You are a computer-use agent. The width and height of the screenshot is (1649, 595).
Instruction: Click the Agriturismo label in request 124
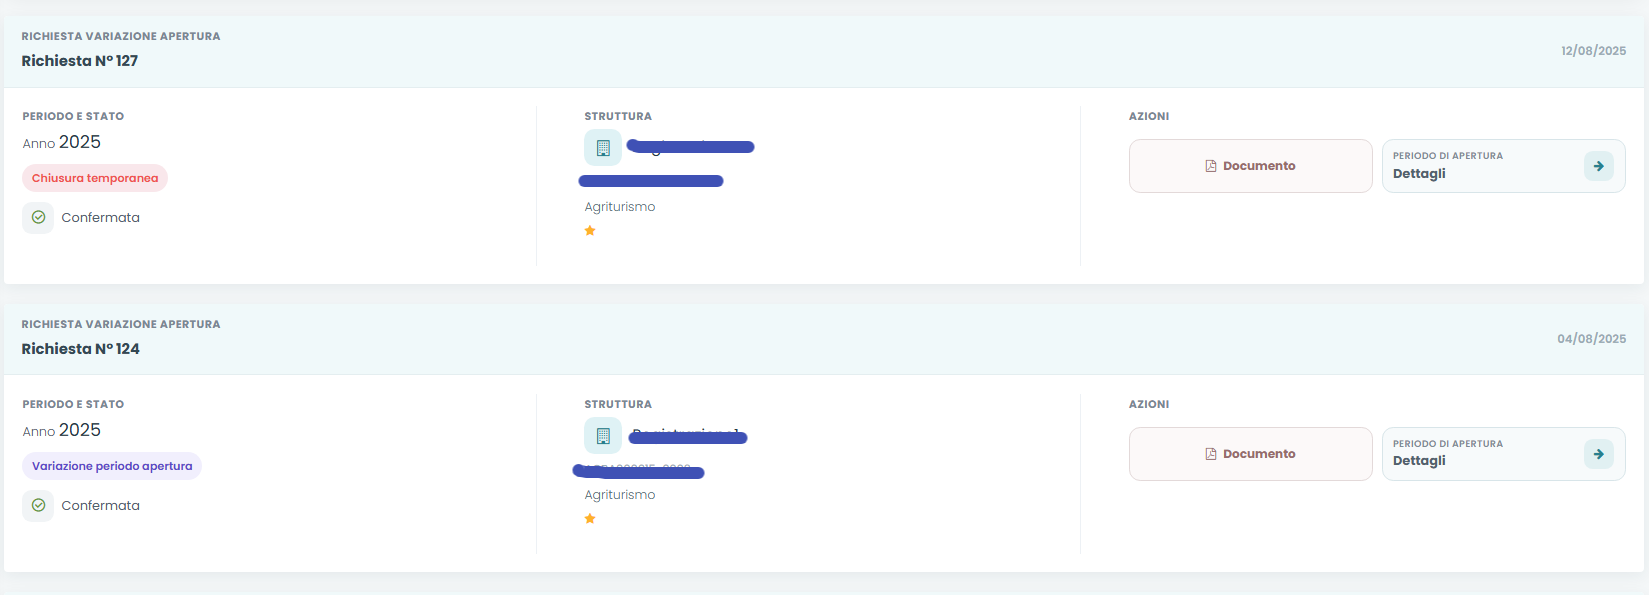point(620,495)
